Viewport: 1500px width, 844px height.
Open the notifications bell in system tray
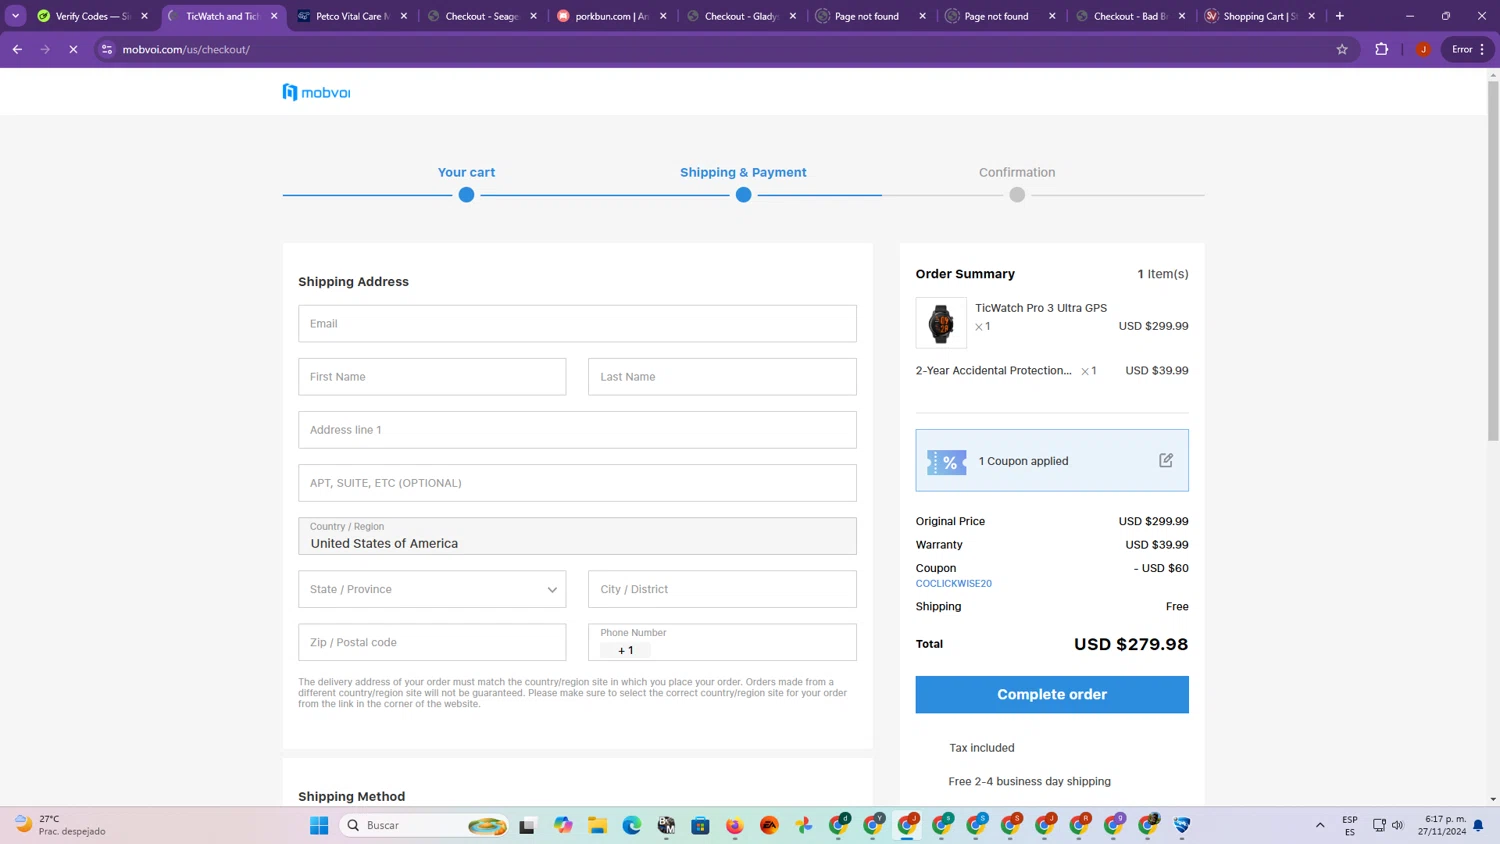1478,825
